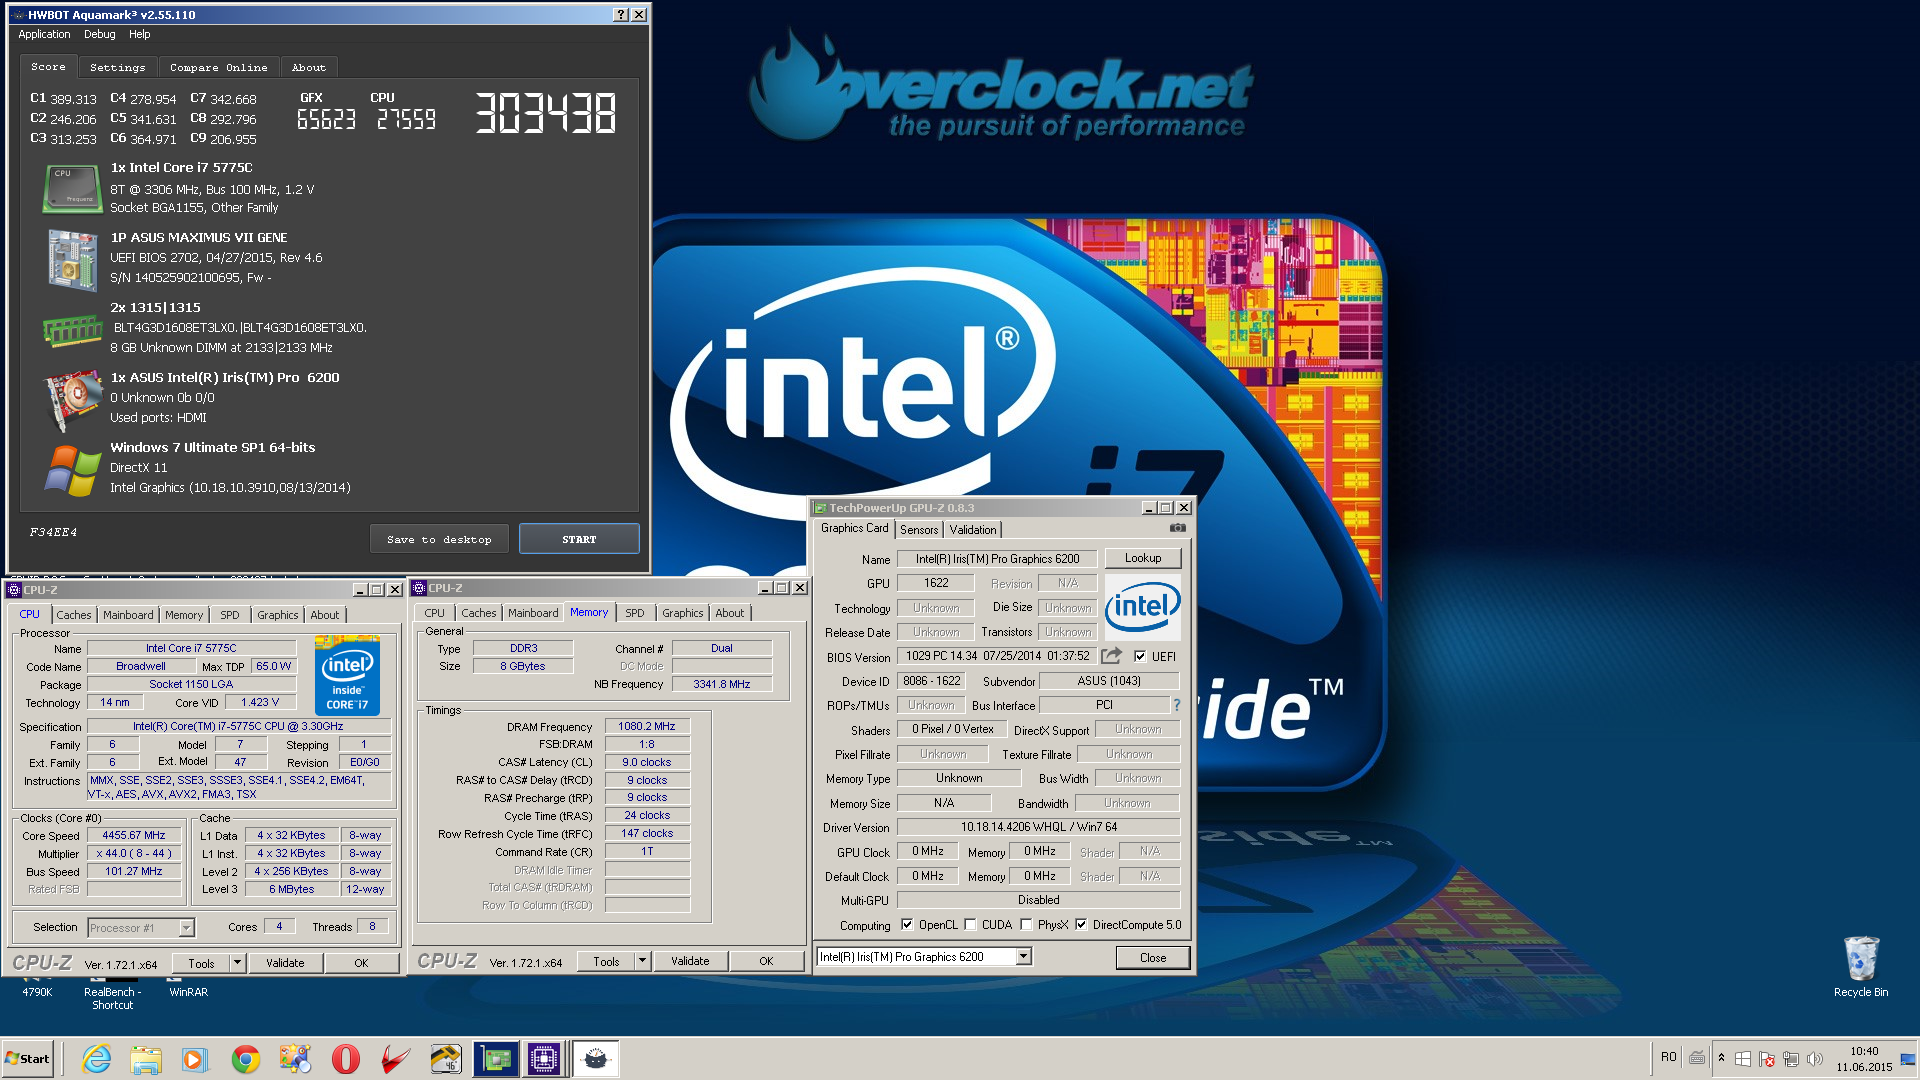1920x1080 pixels.
Task: Open Windows Explorer folder icon in taskbar
Action: [x=145, y=1059]
